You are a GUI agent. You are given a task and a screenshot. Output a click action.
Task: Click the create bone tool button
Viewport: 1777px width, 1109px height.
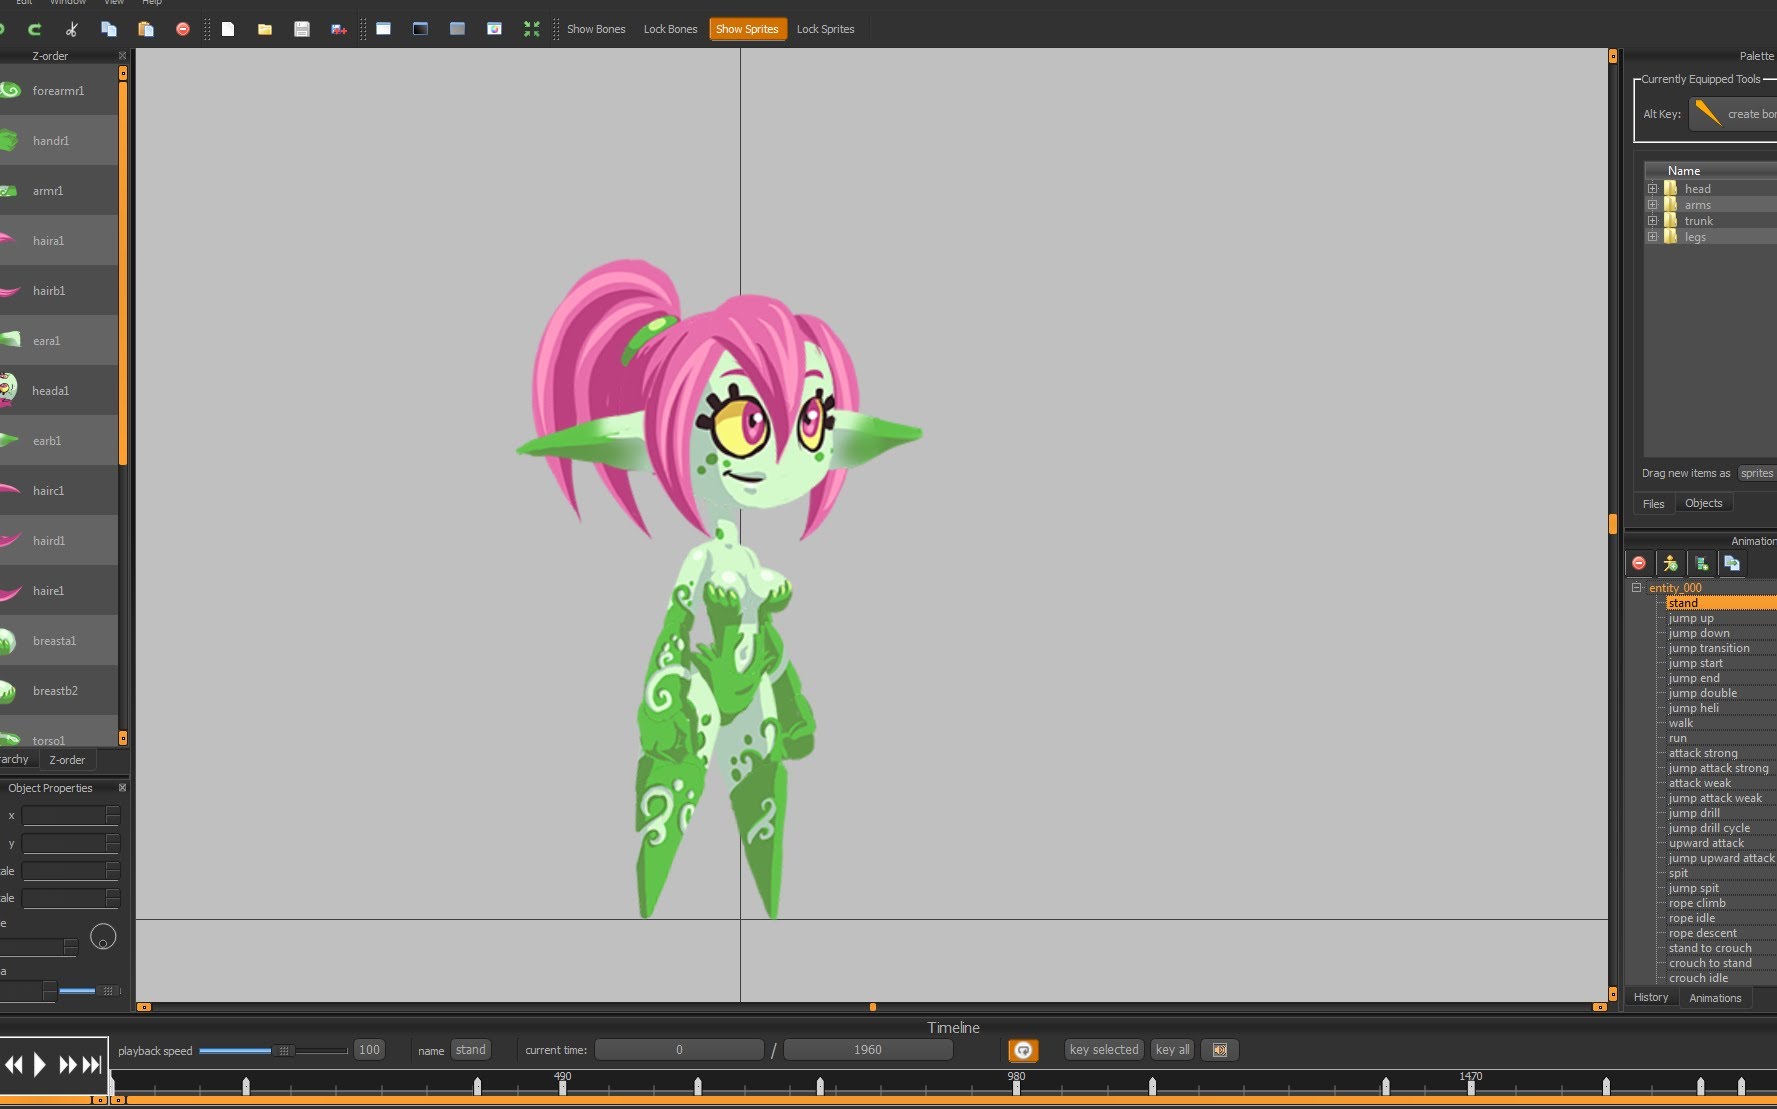pyautogui.click(x=1733, y=114)
